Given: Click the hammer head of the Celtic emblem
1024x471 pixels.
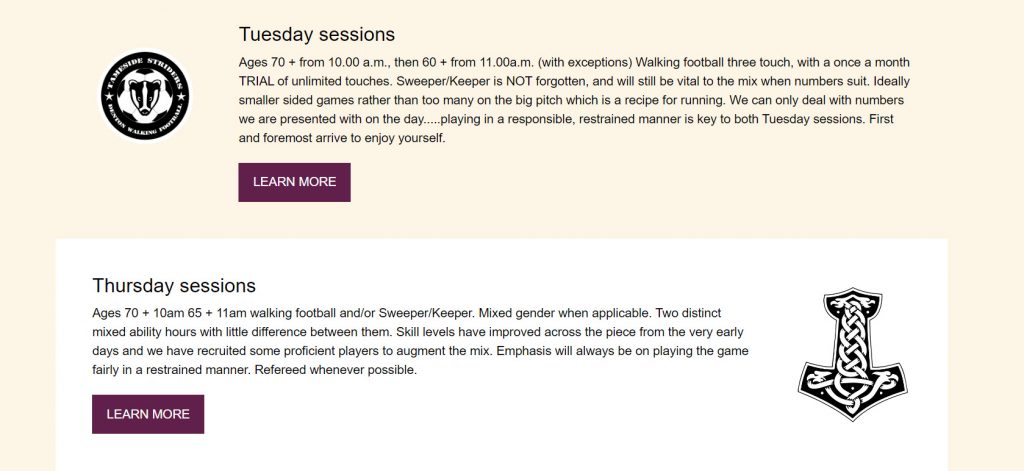Looking at the screenshot, I should point(852,391).
